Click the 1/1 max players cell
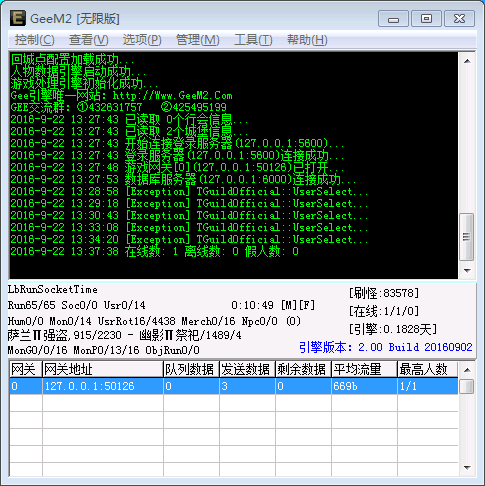485x486 pixels. (428, 386)
